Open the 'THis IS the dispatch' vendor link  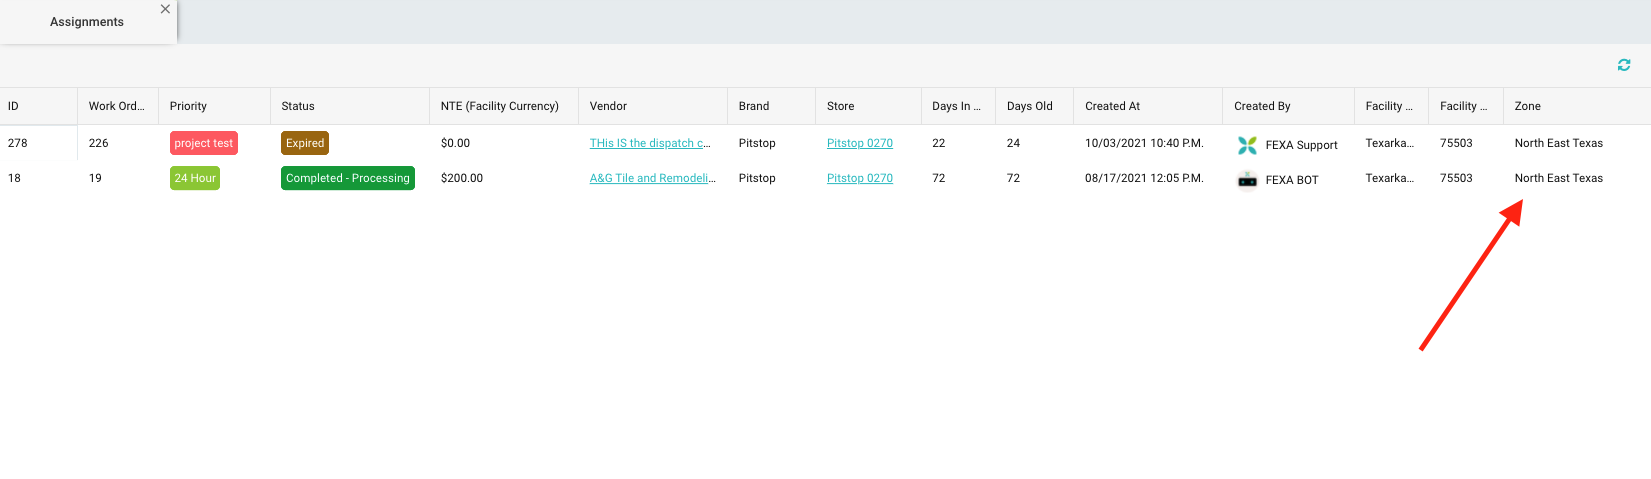650,143
